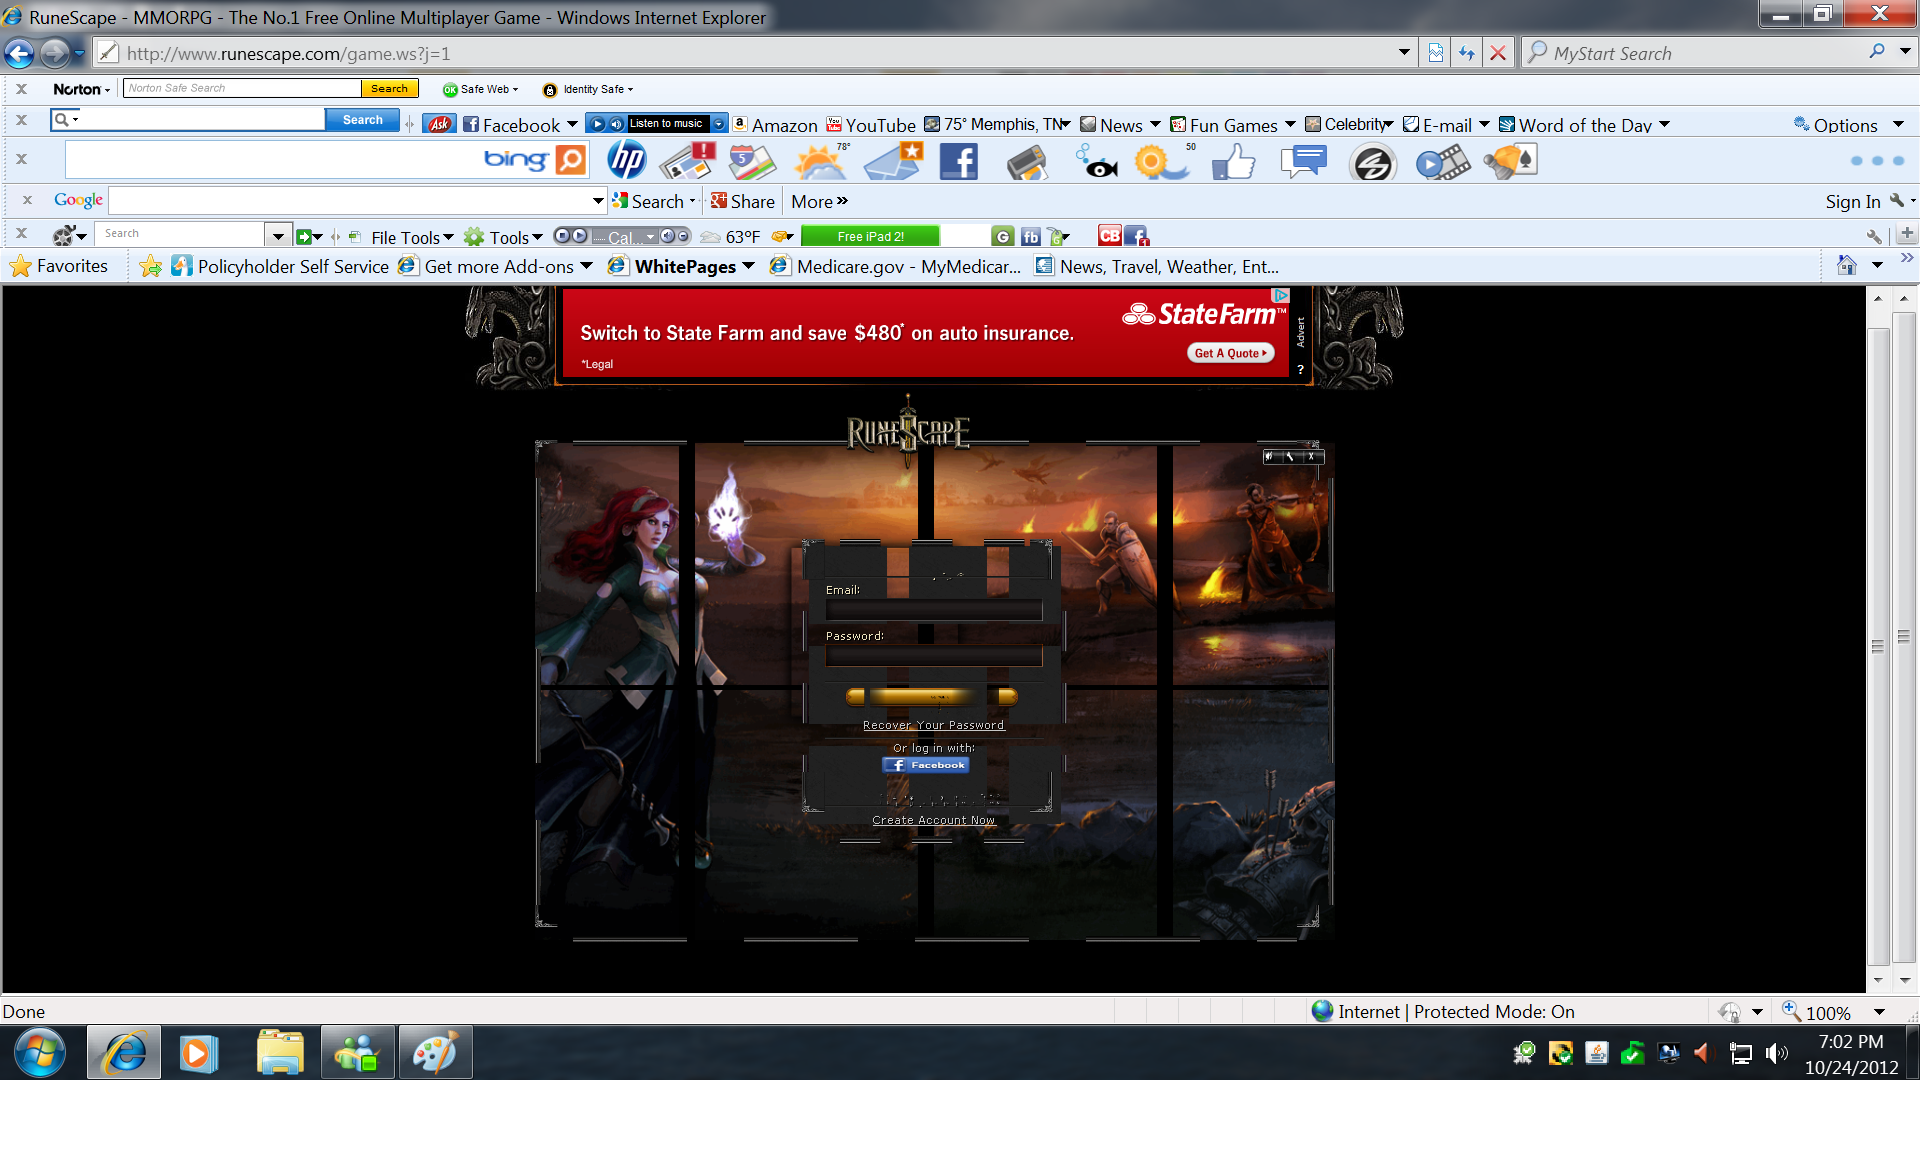Click the blue Search button in Ask toolbar
1920x1157 pixels.
tap(362, 119)
